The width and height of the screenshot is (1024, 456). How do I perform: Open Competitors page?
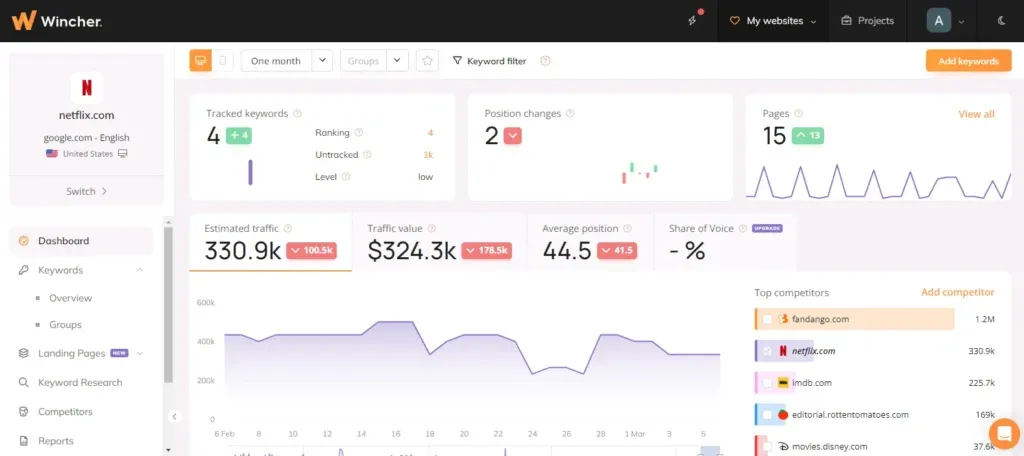click(x=65, y=412)
